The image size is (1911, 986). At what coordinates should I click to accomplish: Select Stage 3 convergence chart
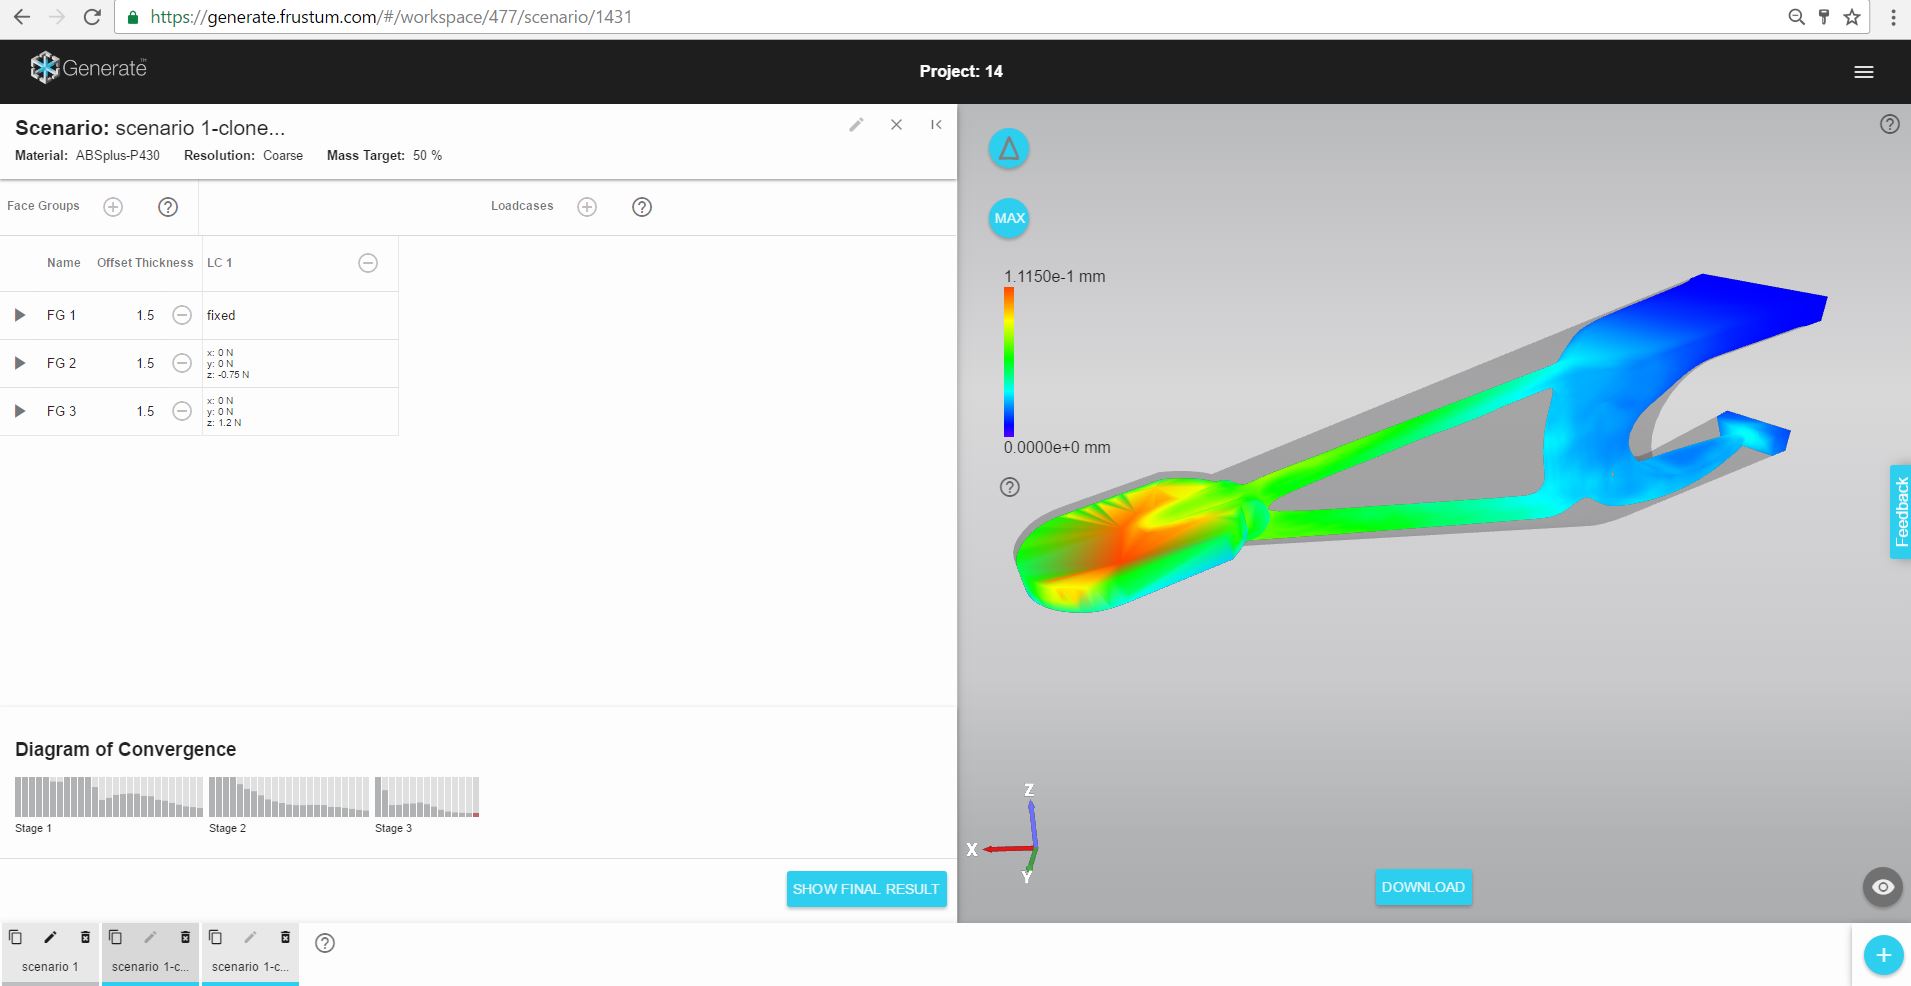427,797
